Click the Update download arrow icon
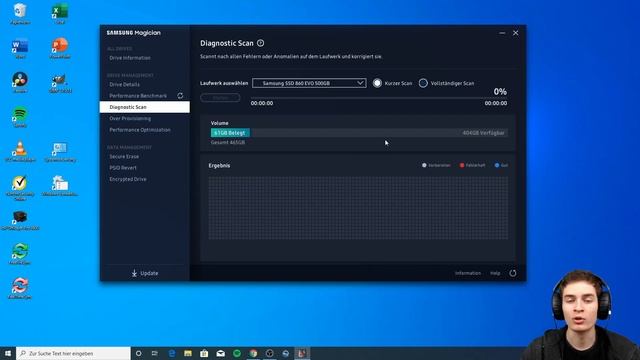 134,273
